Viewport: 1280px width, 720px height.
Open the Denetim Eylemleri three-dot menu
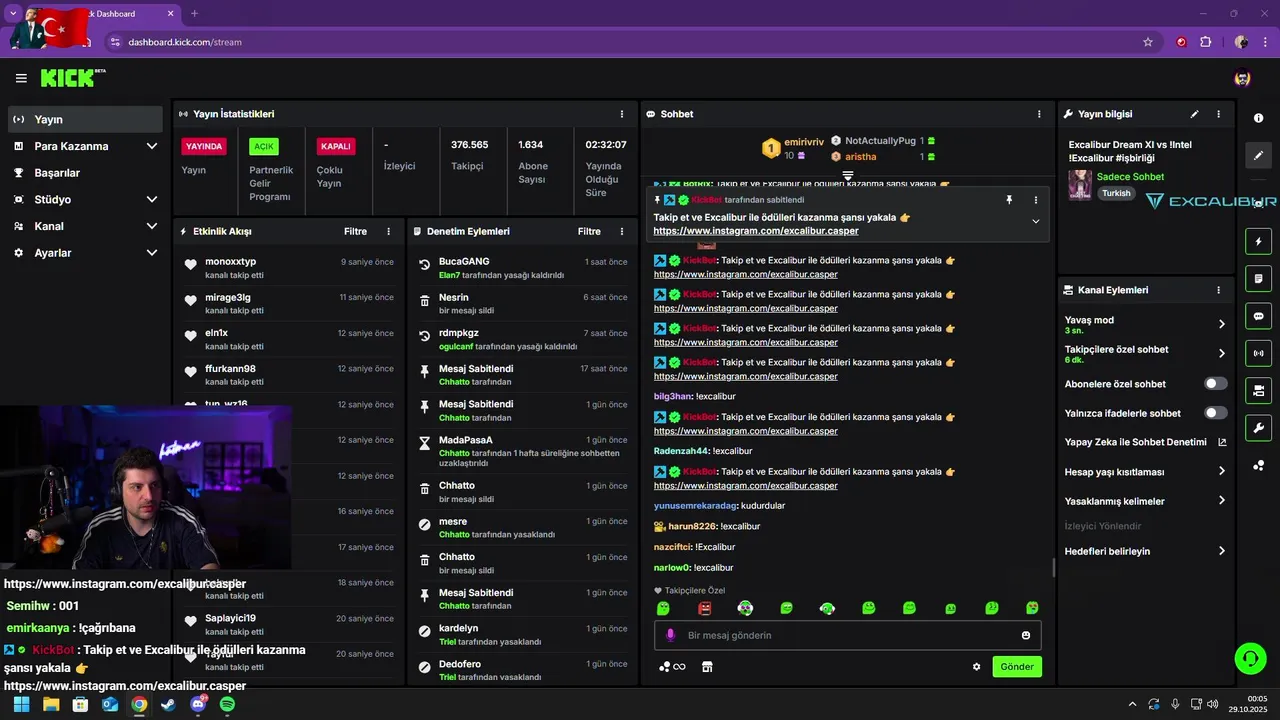click(622, 231)
